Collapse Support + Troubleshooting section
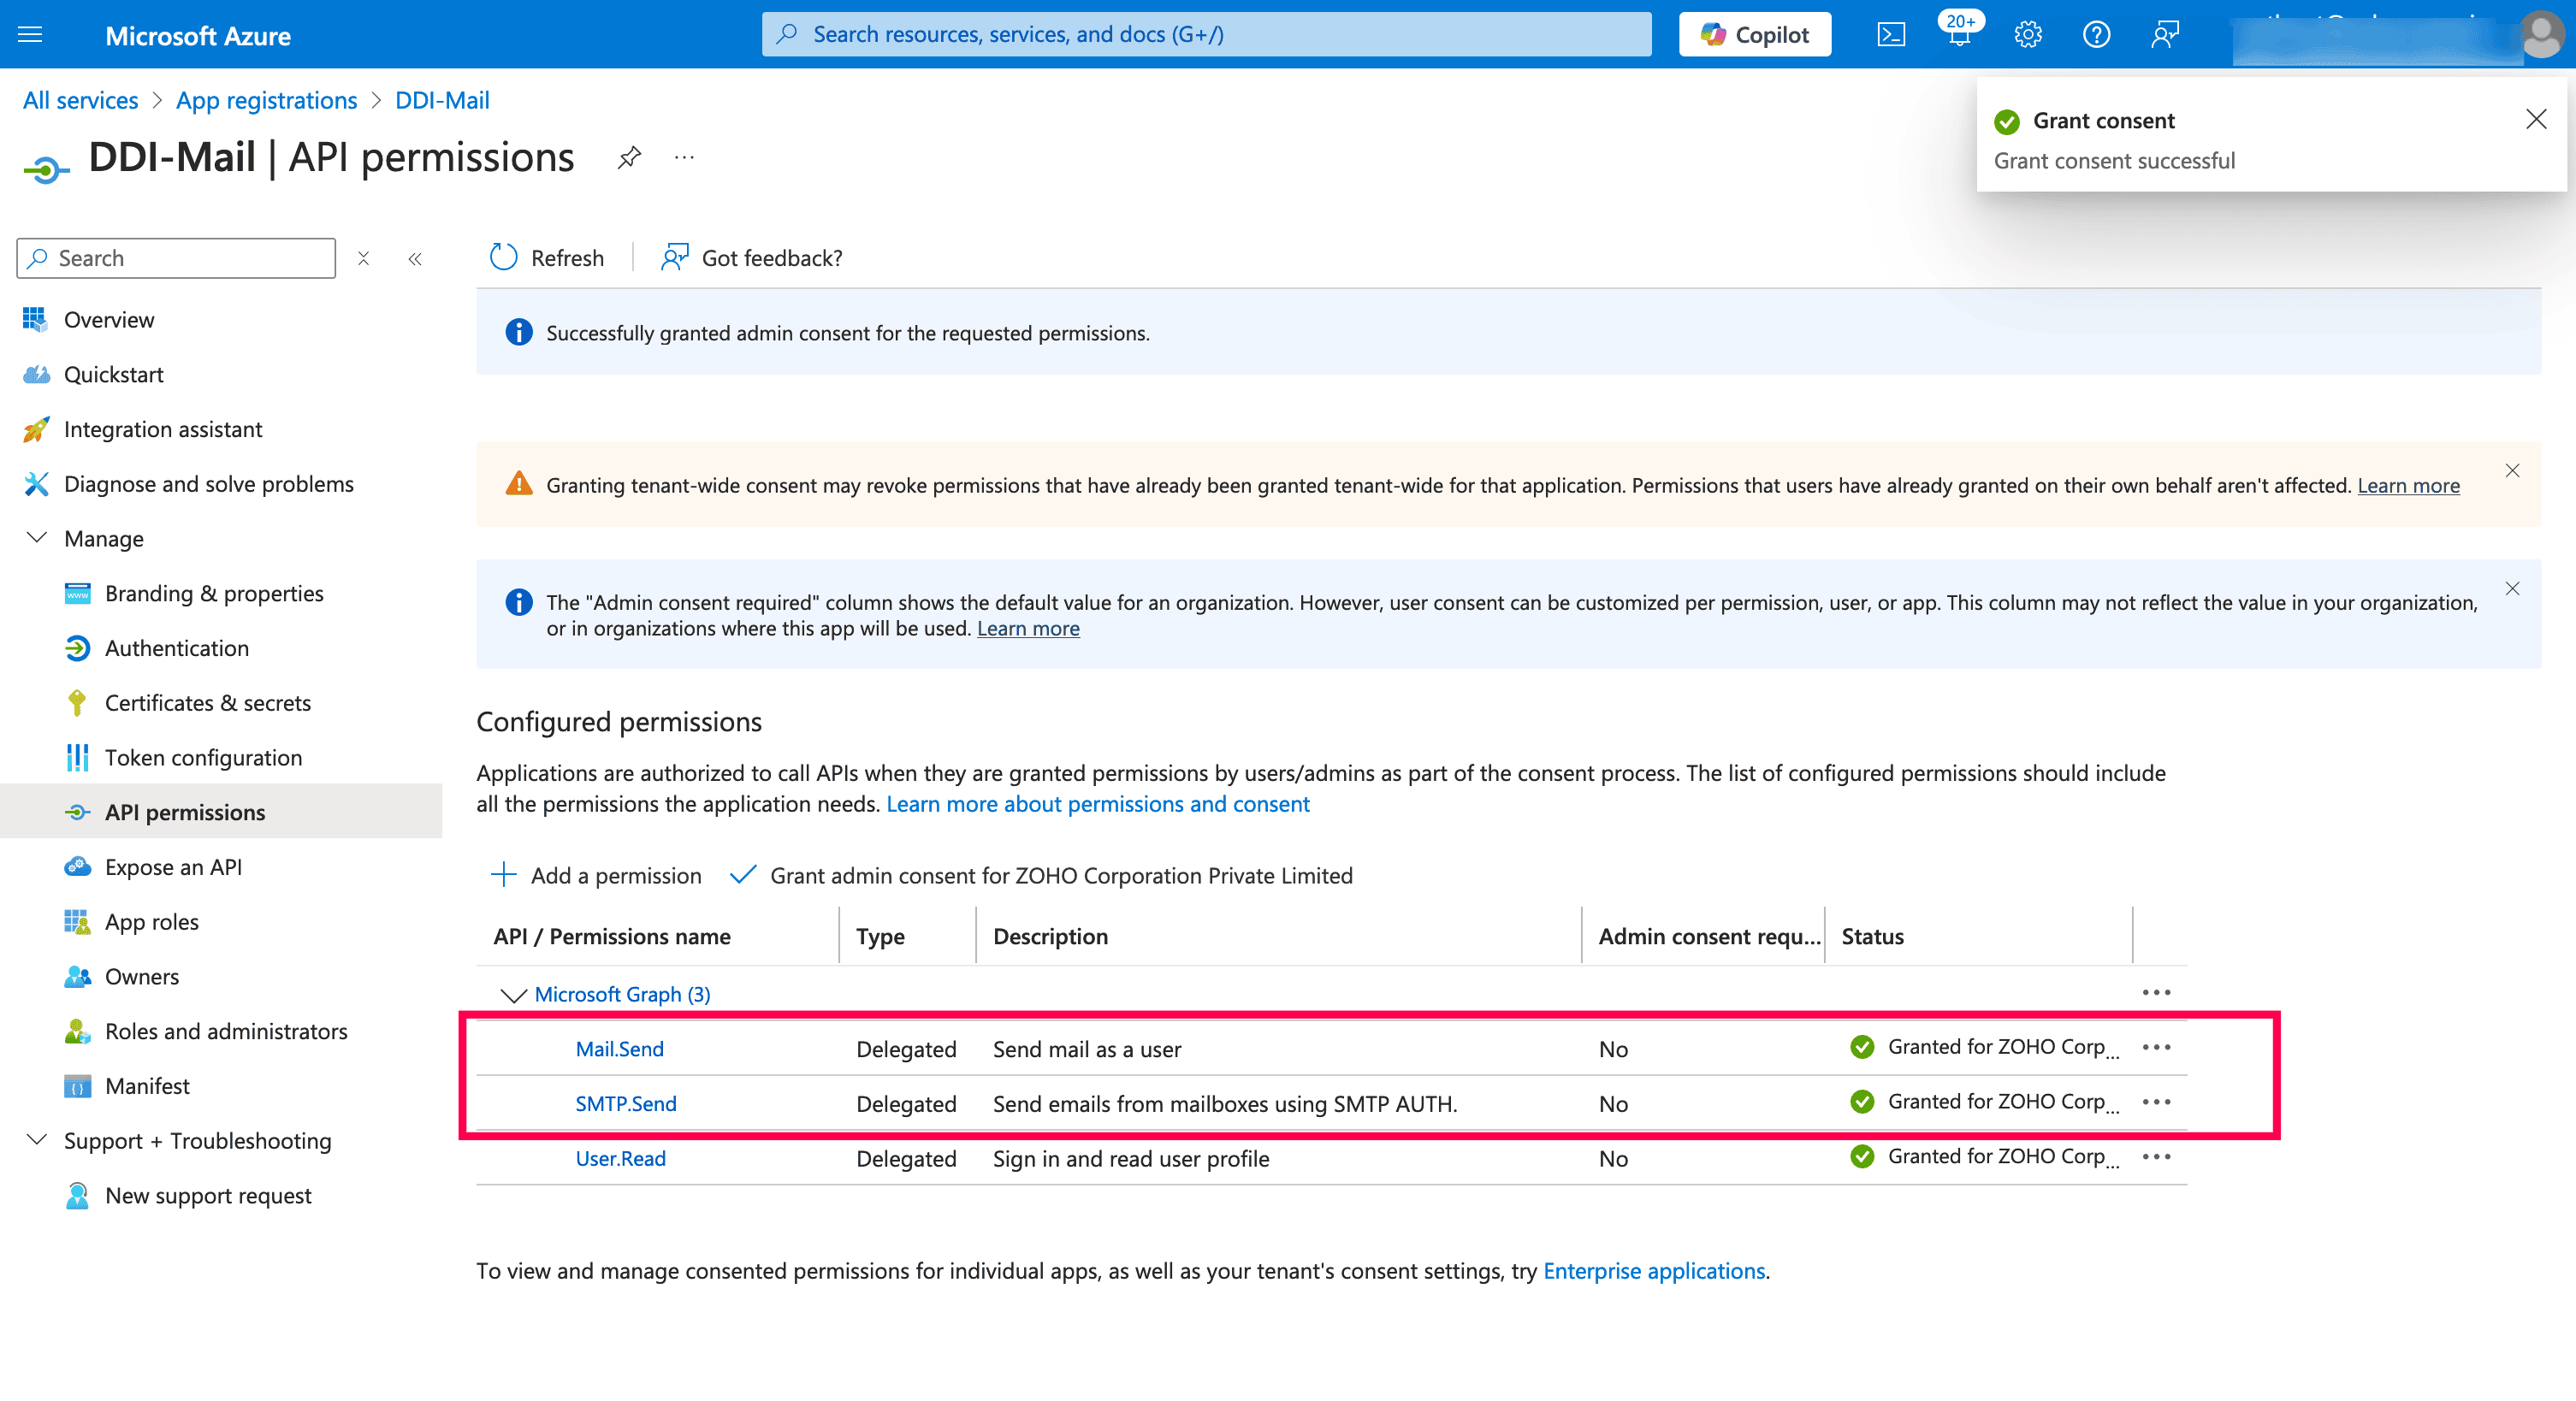Viewport: 2576px width, 1401px height. click(x=37, y=1140)
